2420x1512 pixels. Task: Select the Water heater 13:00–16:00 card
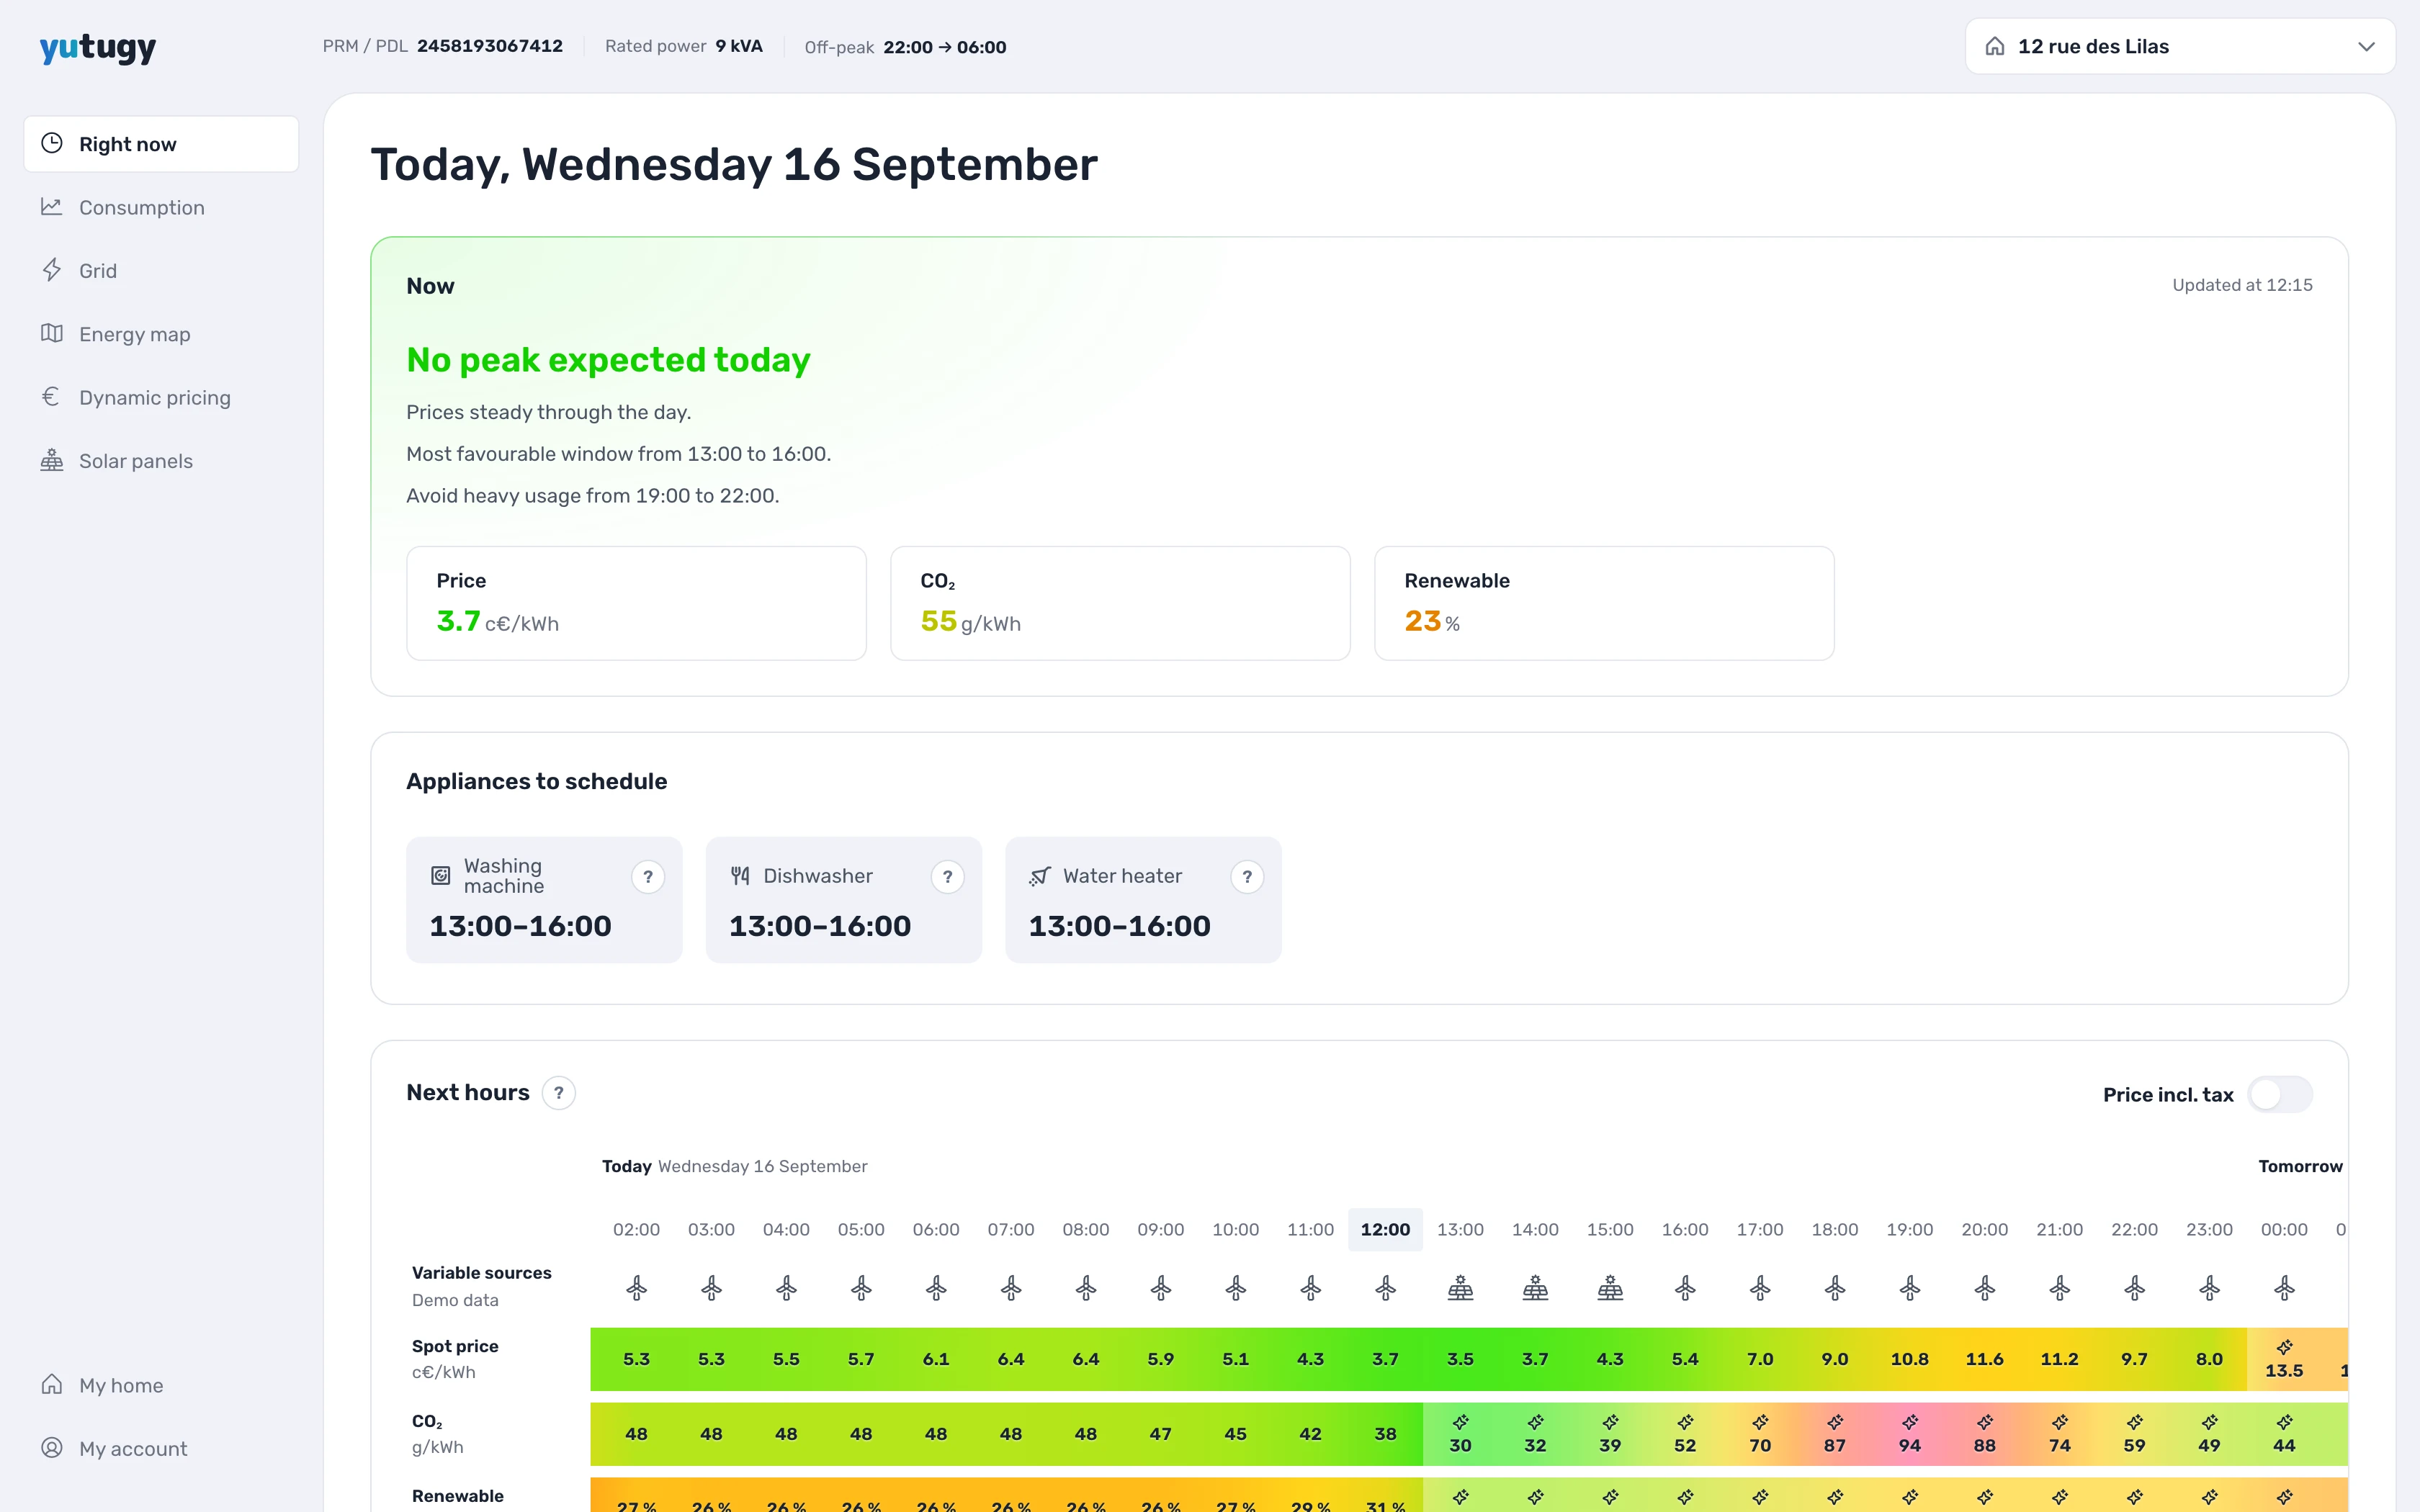click(x=1143, y=900)
